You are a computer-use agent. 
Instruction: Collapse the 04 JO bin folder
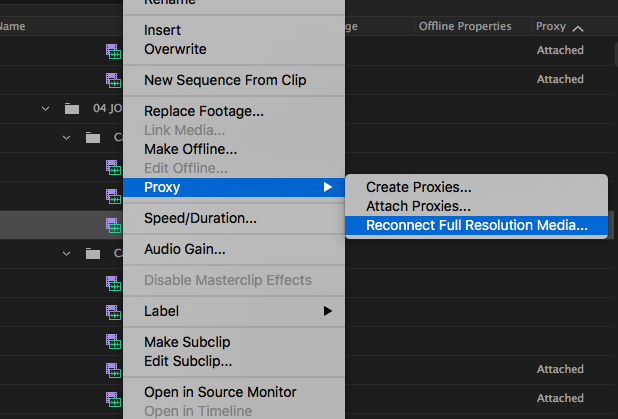45,108
